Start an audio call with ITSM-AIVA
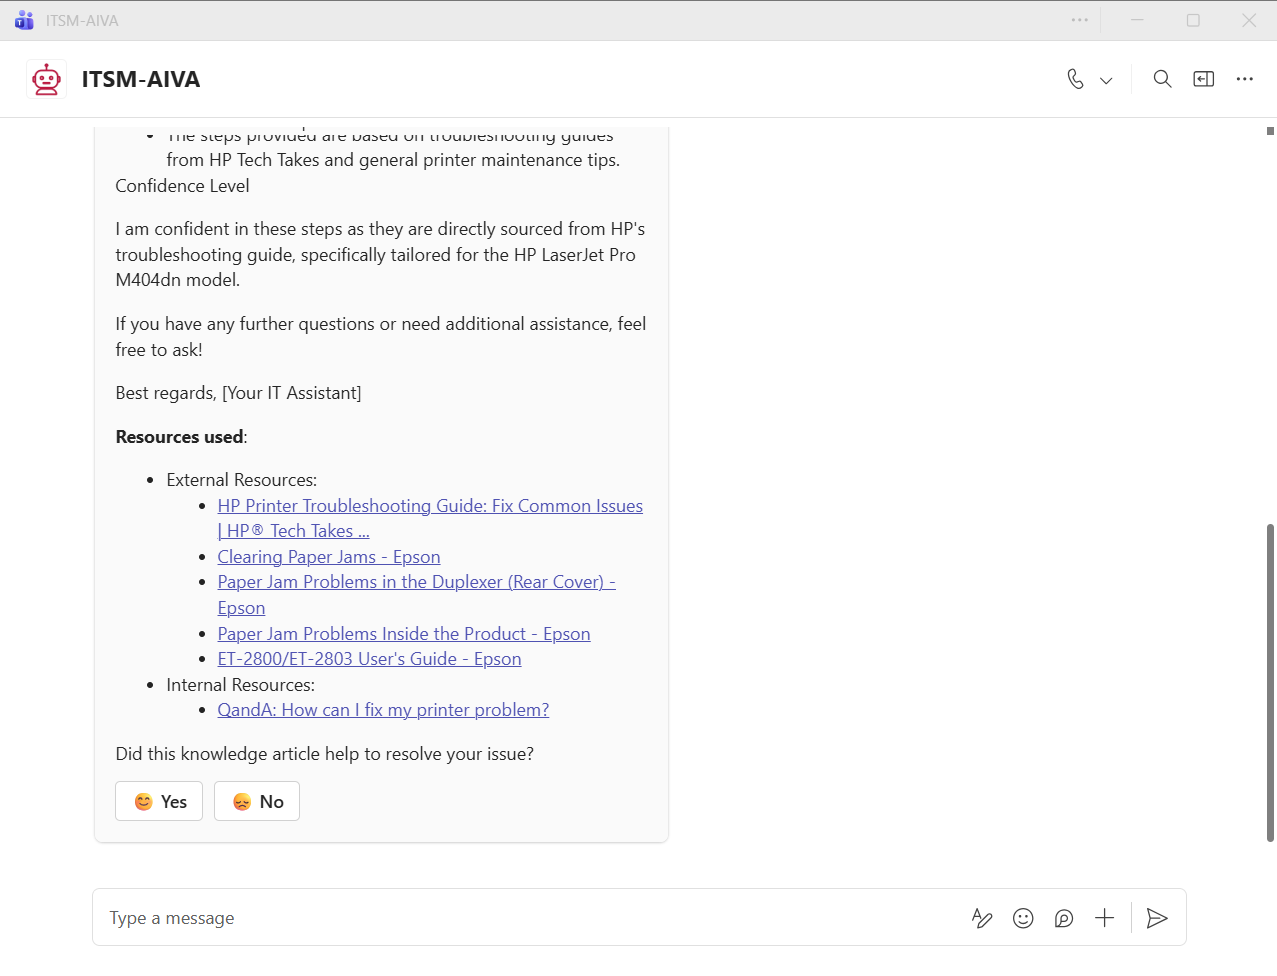This screenshot has width=1277, height=976. (1075, 79)
